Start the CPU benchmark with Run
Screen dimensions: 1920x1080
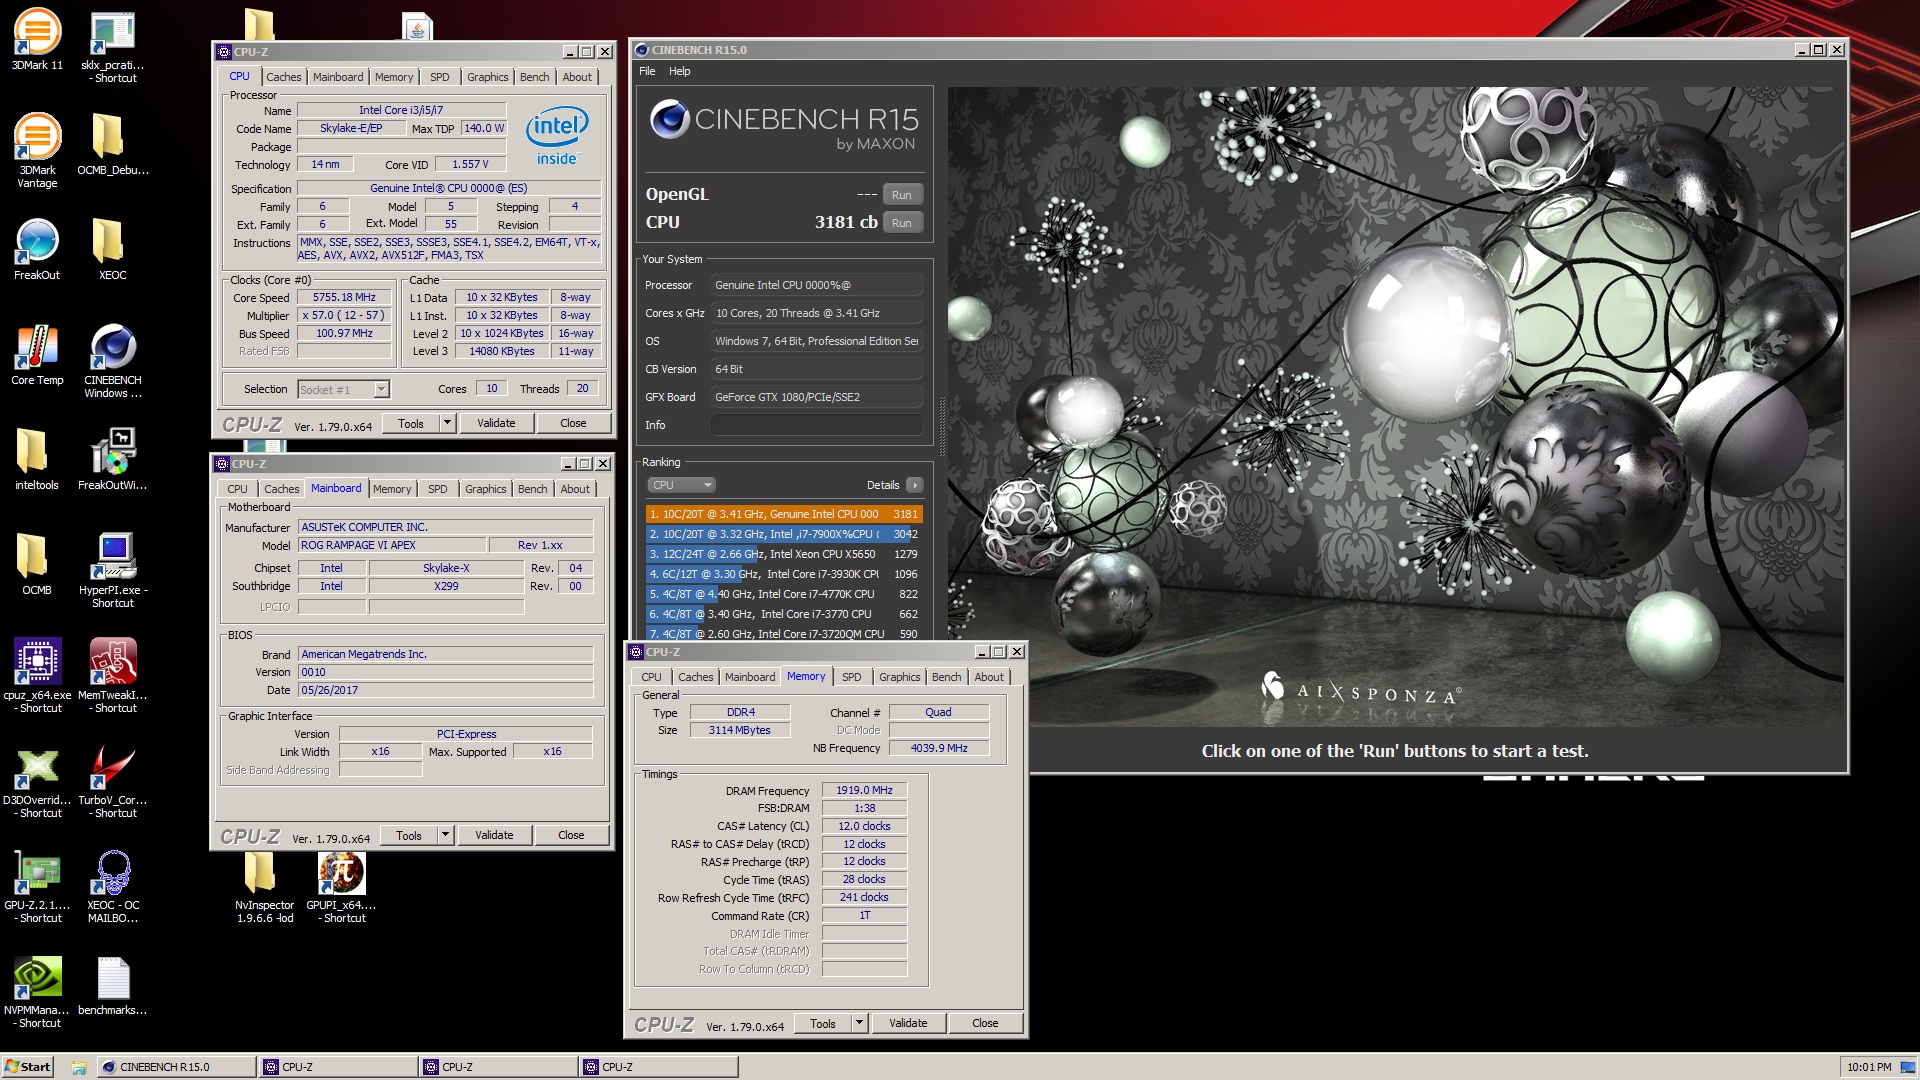coord(901,222)
